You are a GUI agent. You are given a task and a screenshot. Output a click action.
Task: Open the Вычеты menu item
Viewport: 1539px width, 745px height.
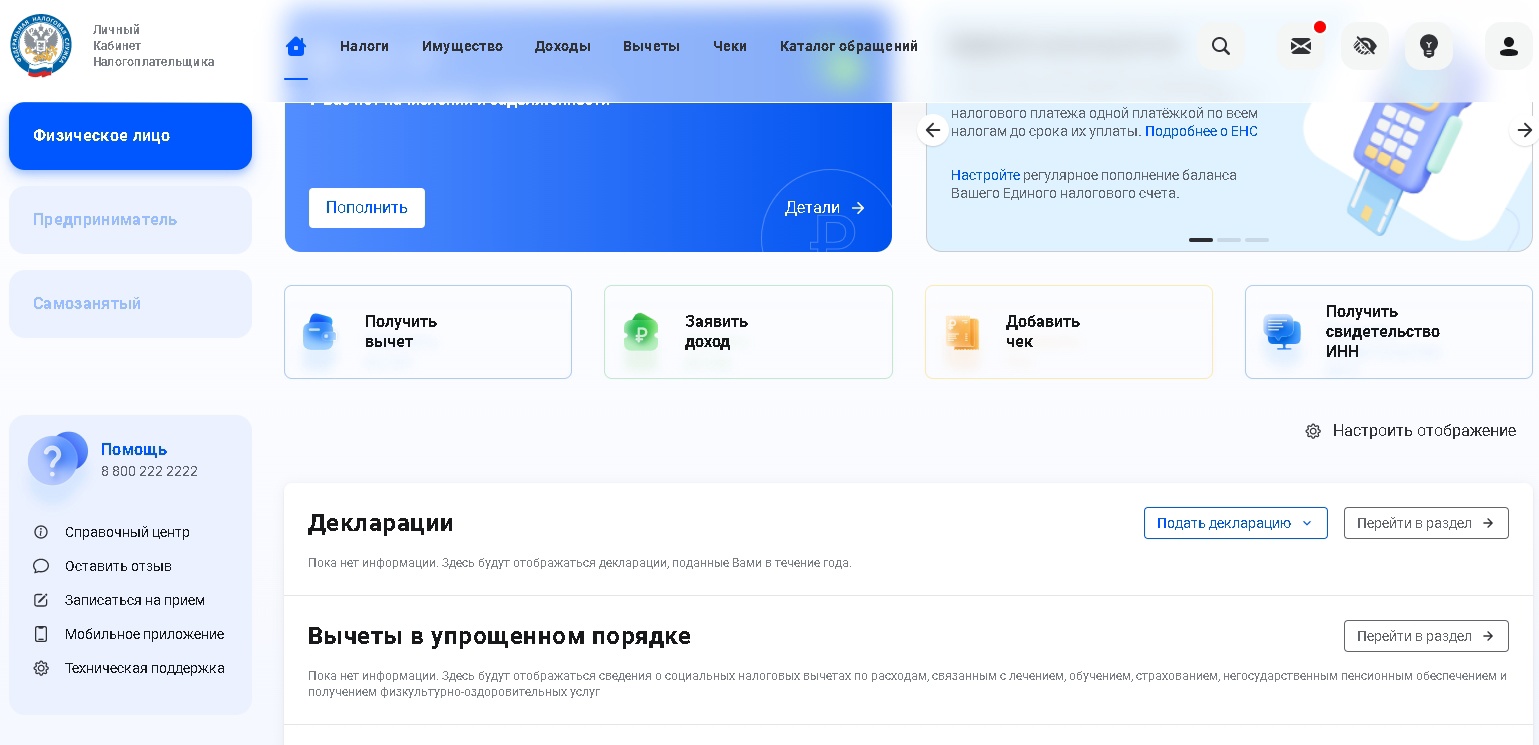coord(651,46)
